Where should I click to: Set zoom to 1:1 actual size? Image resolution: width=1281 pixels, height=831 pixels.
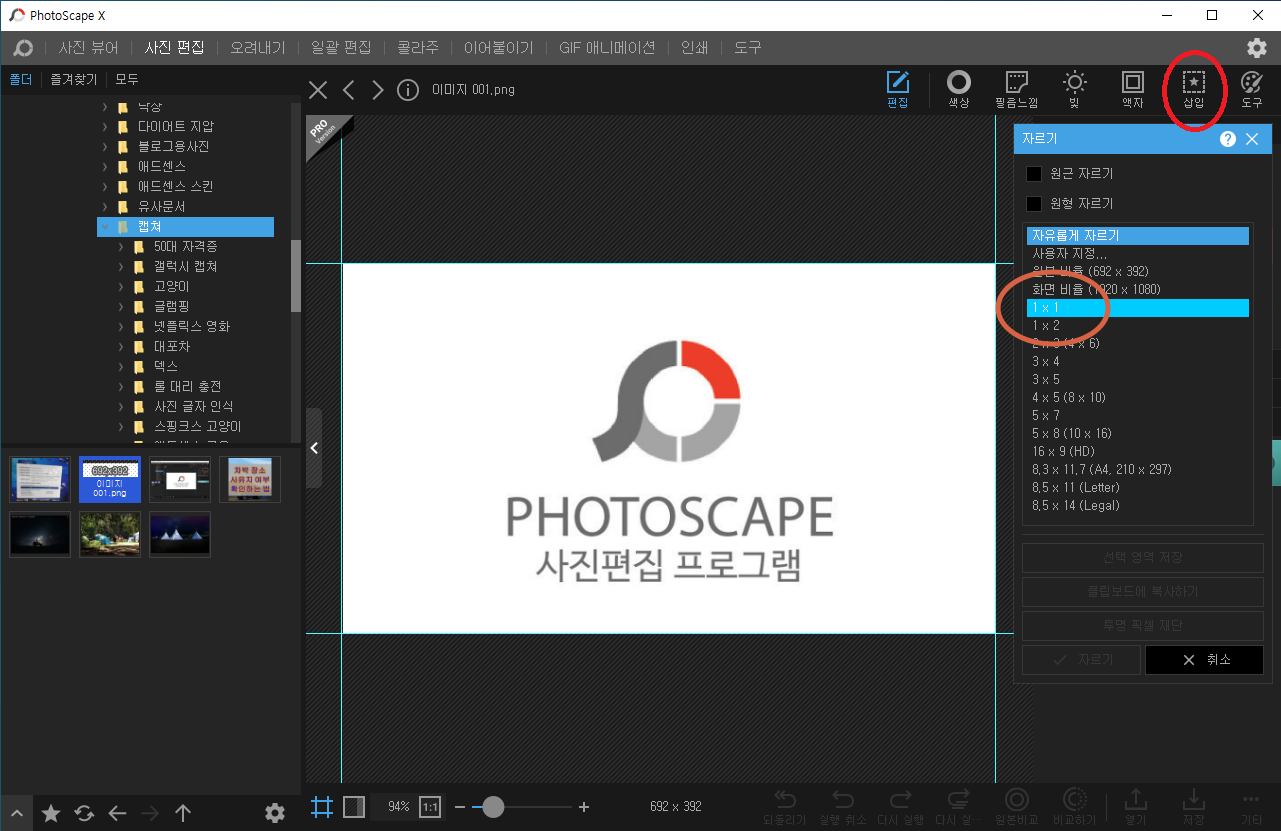click(x=430, y=807)
